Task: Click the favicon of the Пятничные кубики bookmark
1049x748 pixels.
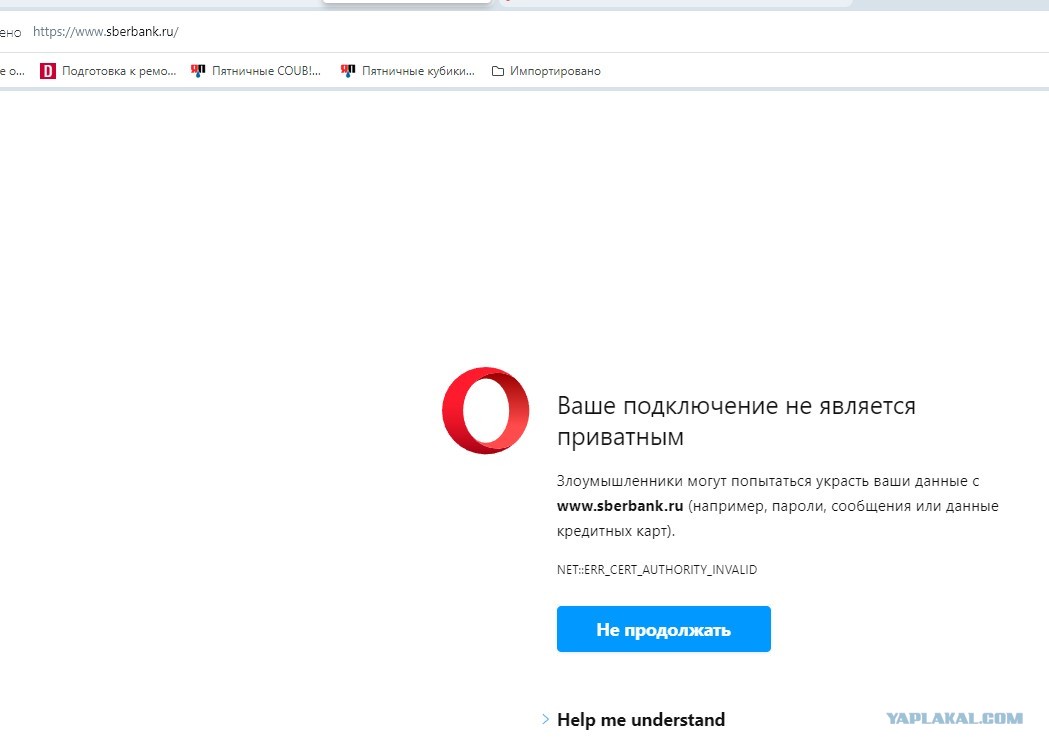Action: [x=348, y=71]
